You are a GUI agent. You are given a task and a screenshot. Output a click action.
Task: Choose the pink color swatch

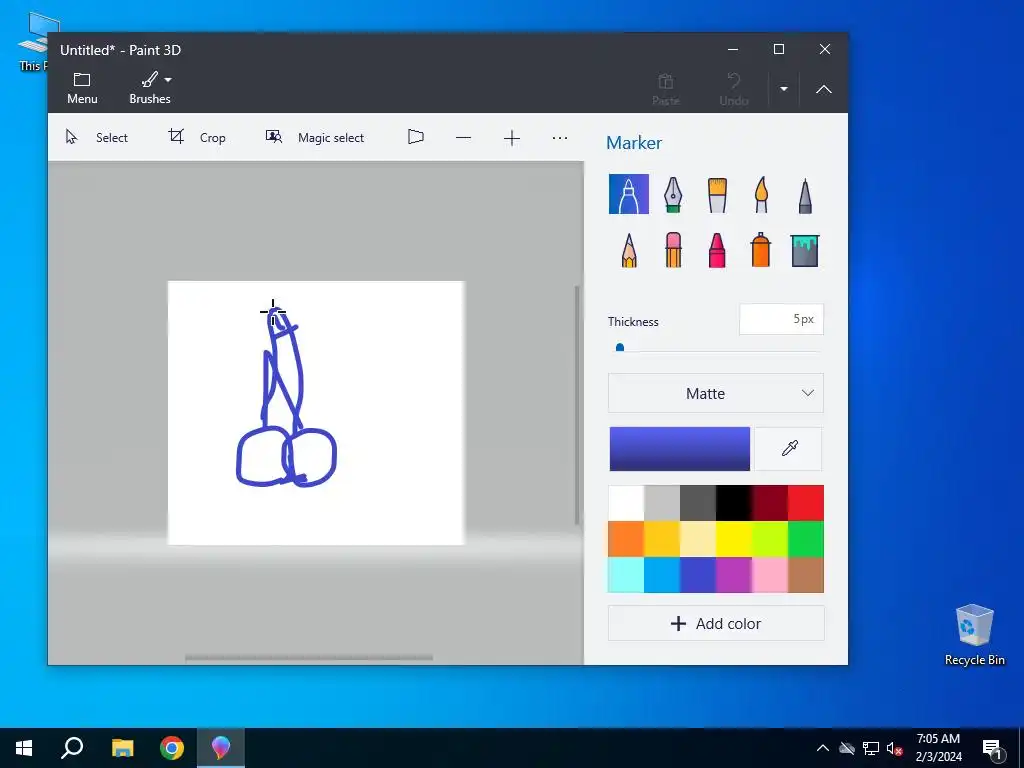click(769, 575)
